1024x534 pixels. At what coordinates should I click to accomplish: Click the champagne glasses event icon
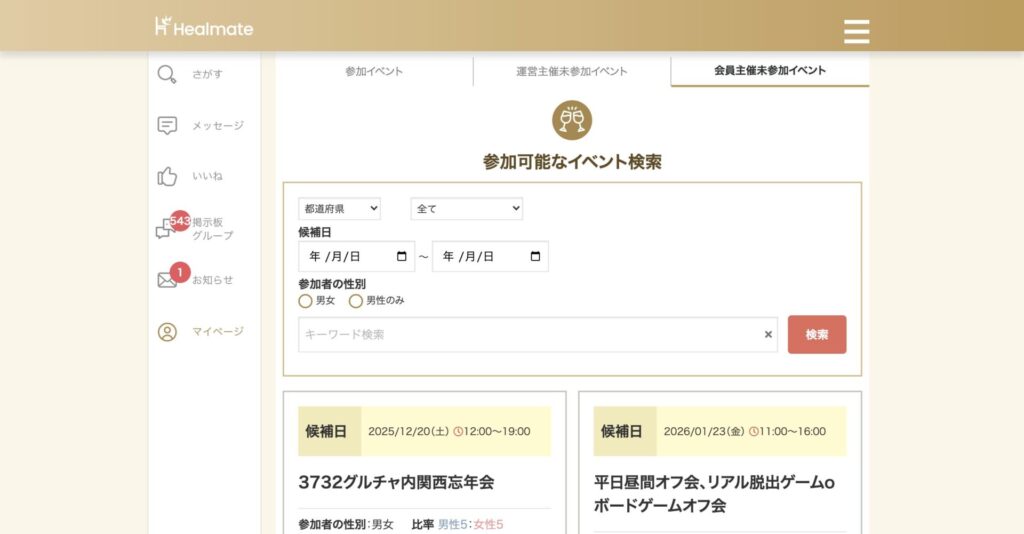[x=572, y=120]
